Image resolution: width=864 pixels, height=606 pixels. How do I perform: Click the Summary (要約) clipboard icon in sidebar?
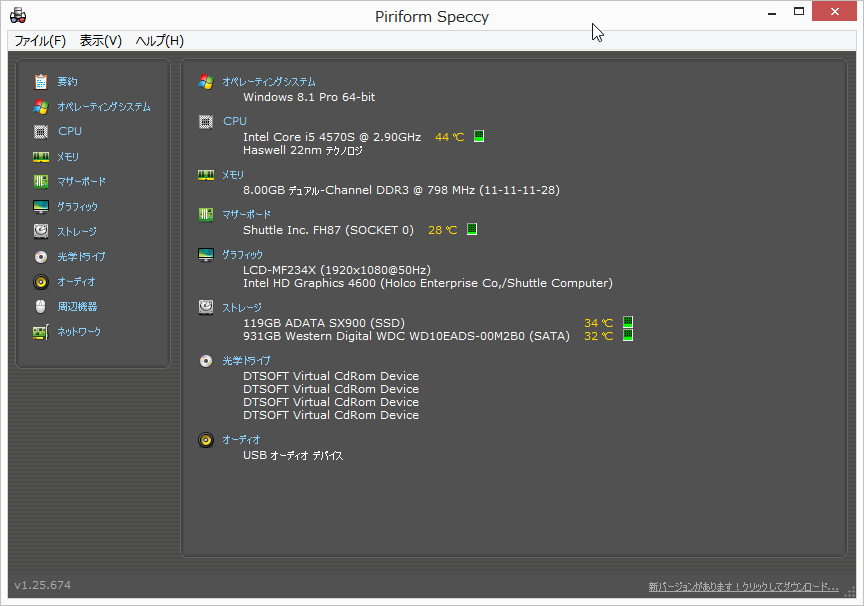coord(41,82)
